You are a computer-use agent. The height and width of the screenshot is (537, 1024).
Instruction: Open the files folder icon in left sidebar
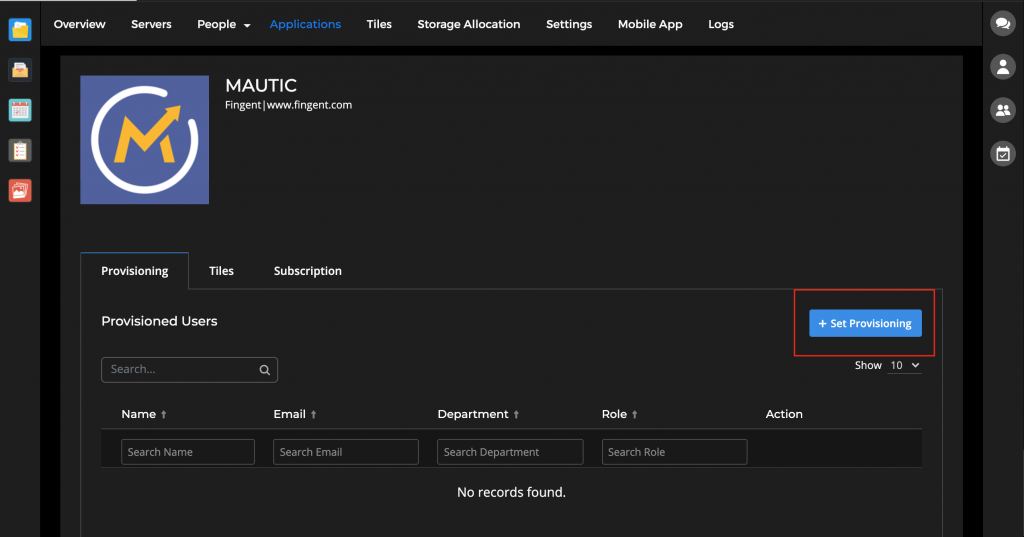coord(20,29)
